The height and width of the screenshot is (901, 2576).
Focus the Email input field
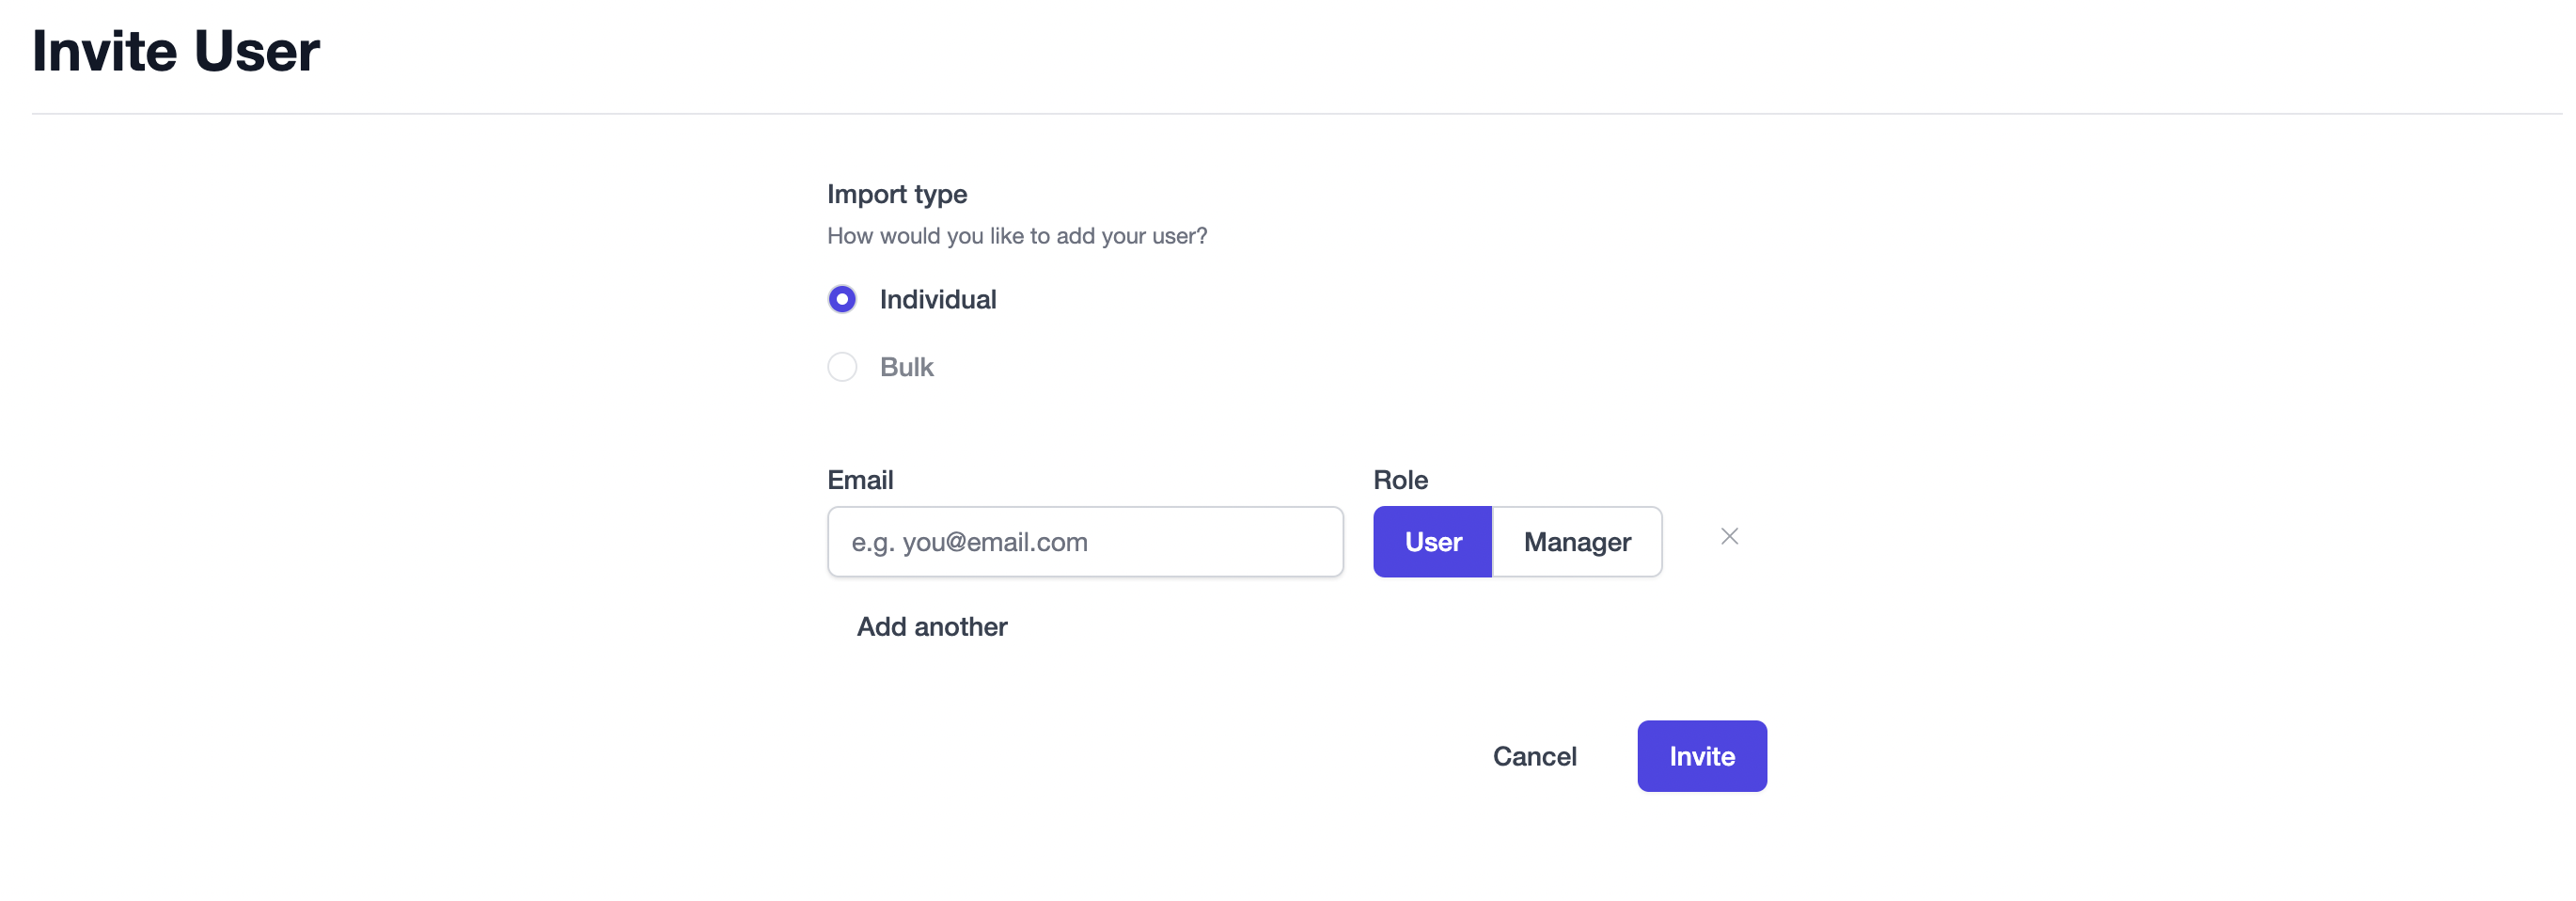[1085, 542]
